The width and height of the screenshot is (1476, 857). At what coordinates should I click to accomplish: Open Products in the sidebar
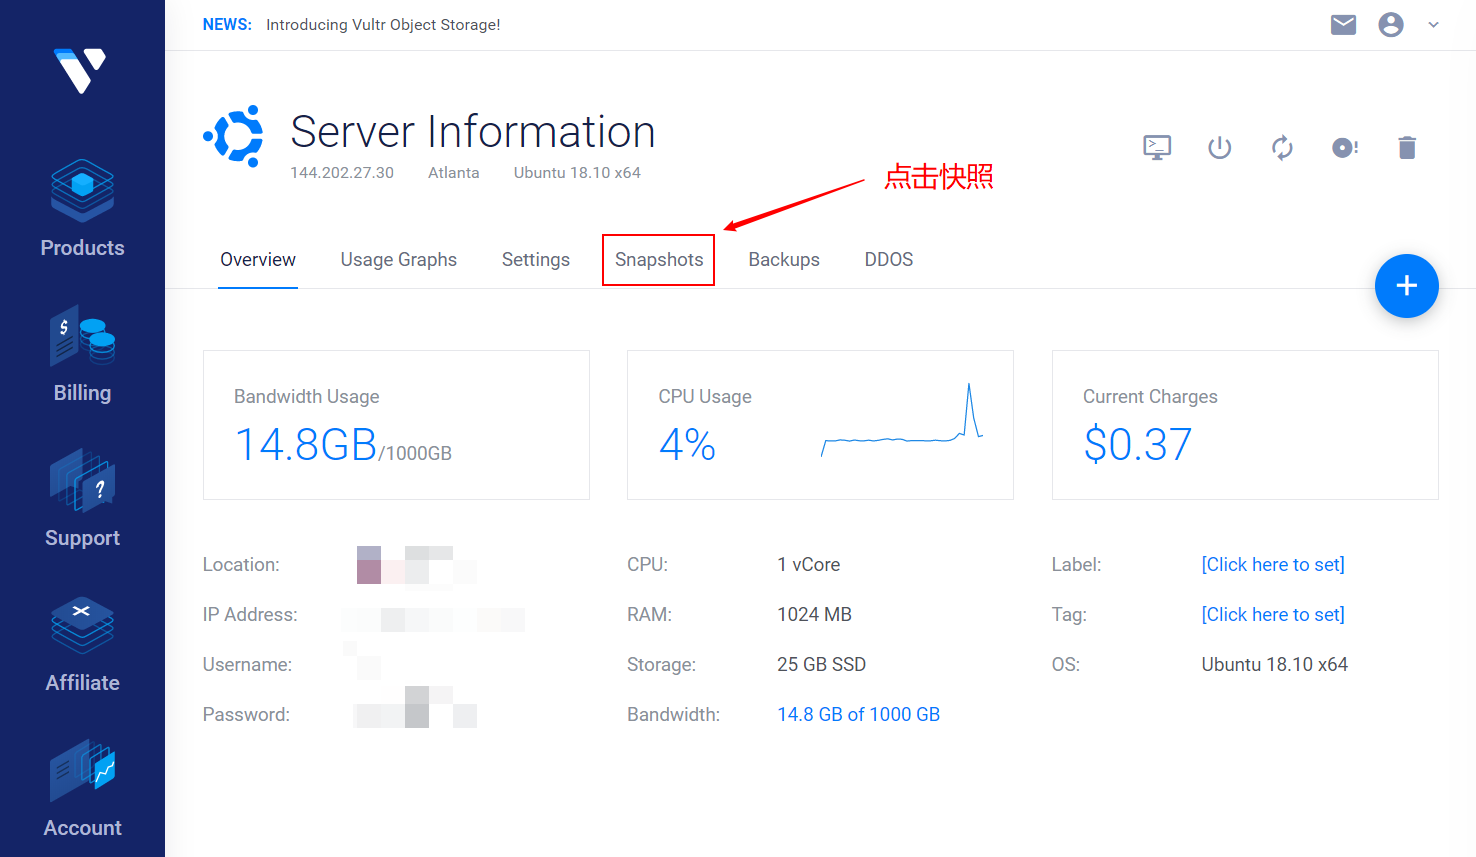point(82,209)
